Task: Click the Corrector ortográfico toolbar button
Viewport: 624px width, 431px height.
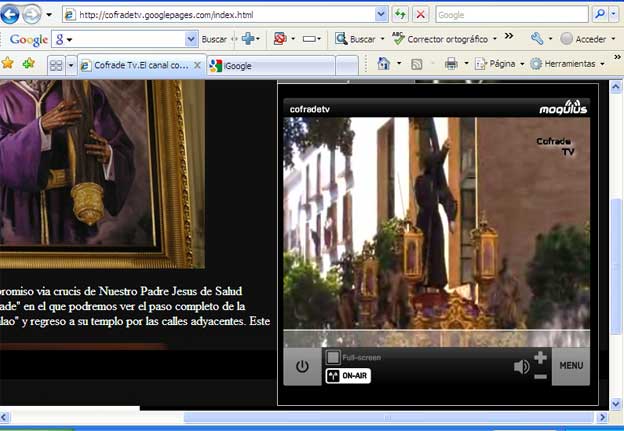Action: (445, 39)
